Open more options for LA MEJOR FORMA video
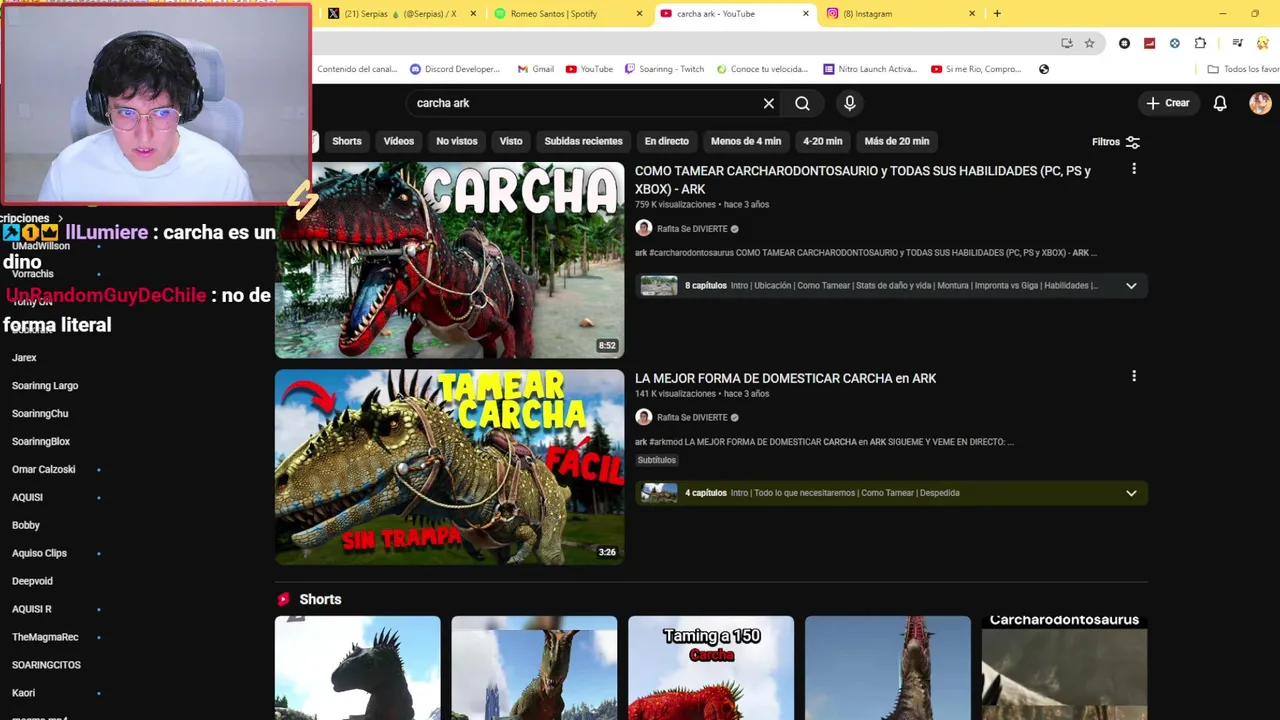 point(1134,376)
